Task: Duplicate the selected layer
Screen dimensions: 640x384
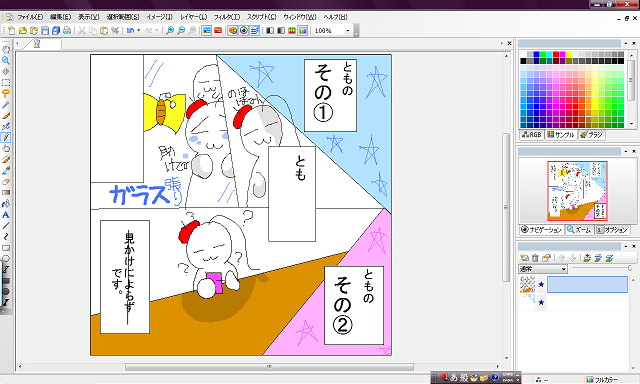Action: coord(546,258)
